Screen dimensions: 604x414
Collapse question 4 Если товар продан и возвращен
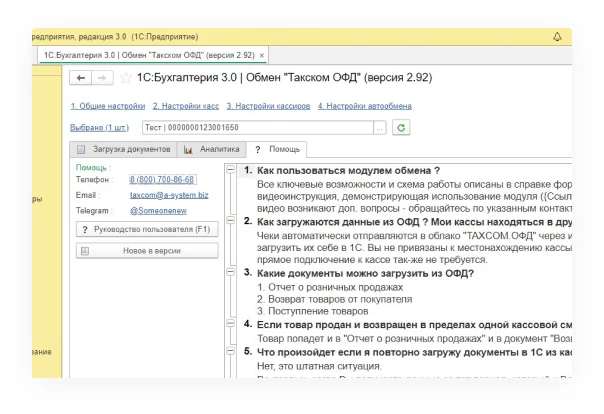(x=230, y=323)
